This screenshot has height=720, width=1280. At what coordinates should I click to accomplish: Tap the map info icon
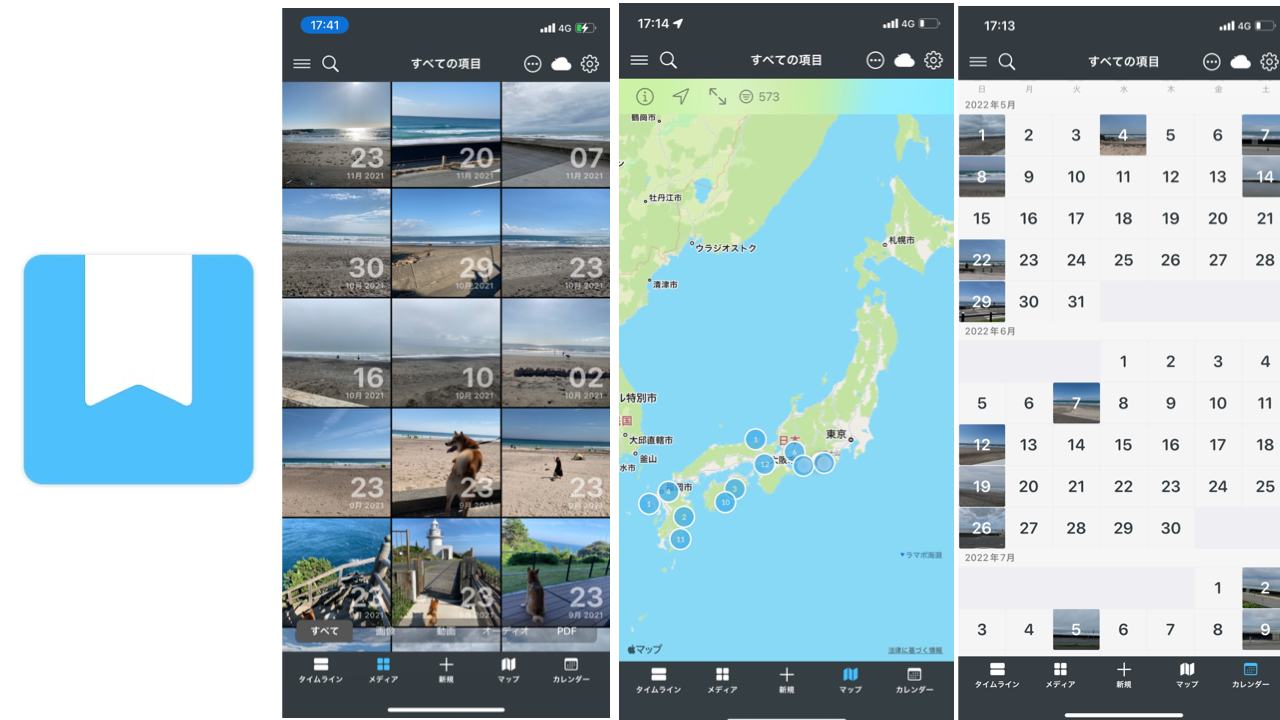[645, 97]
